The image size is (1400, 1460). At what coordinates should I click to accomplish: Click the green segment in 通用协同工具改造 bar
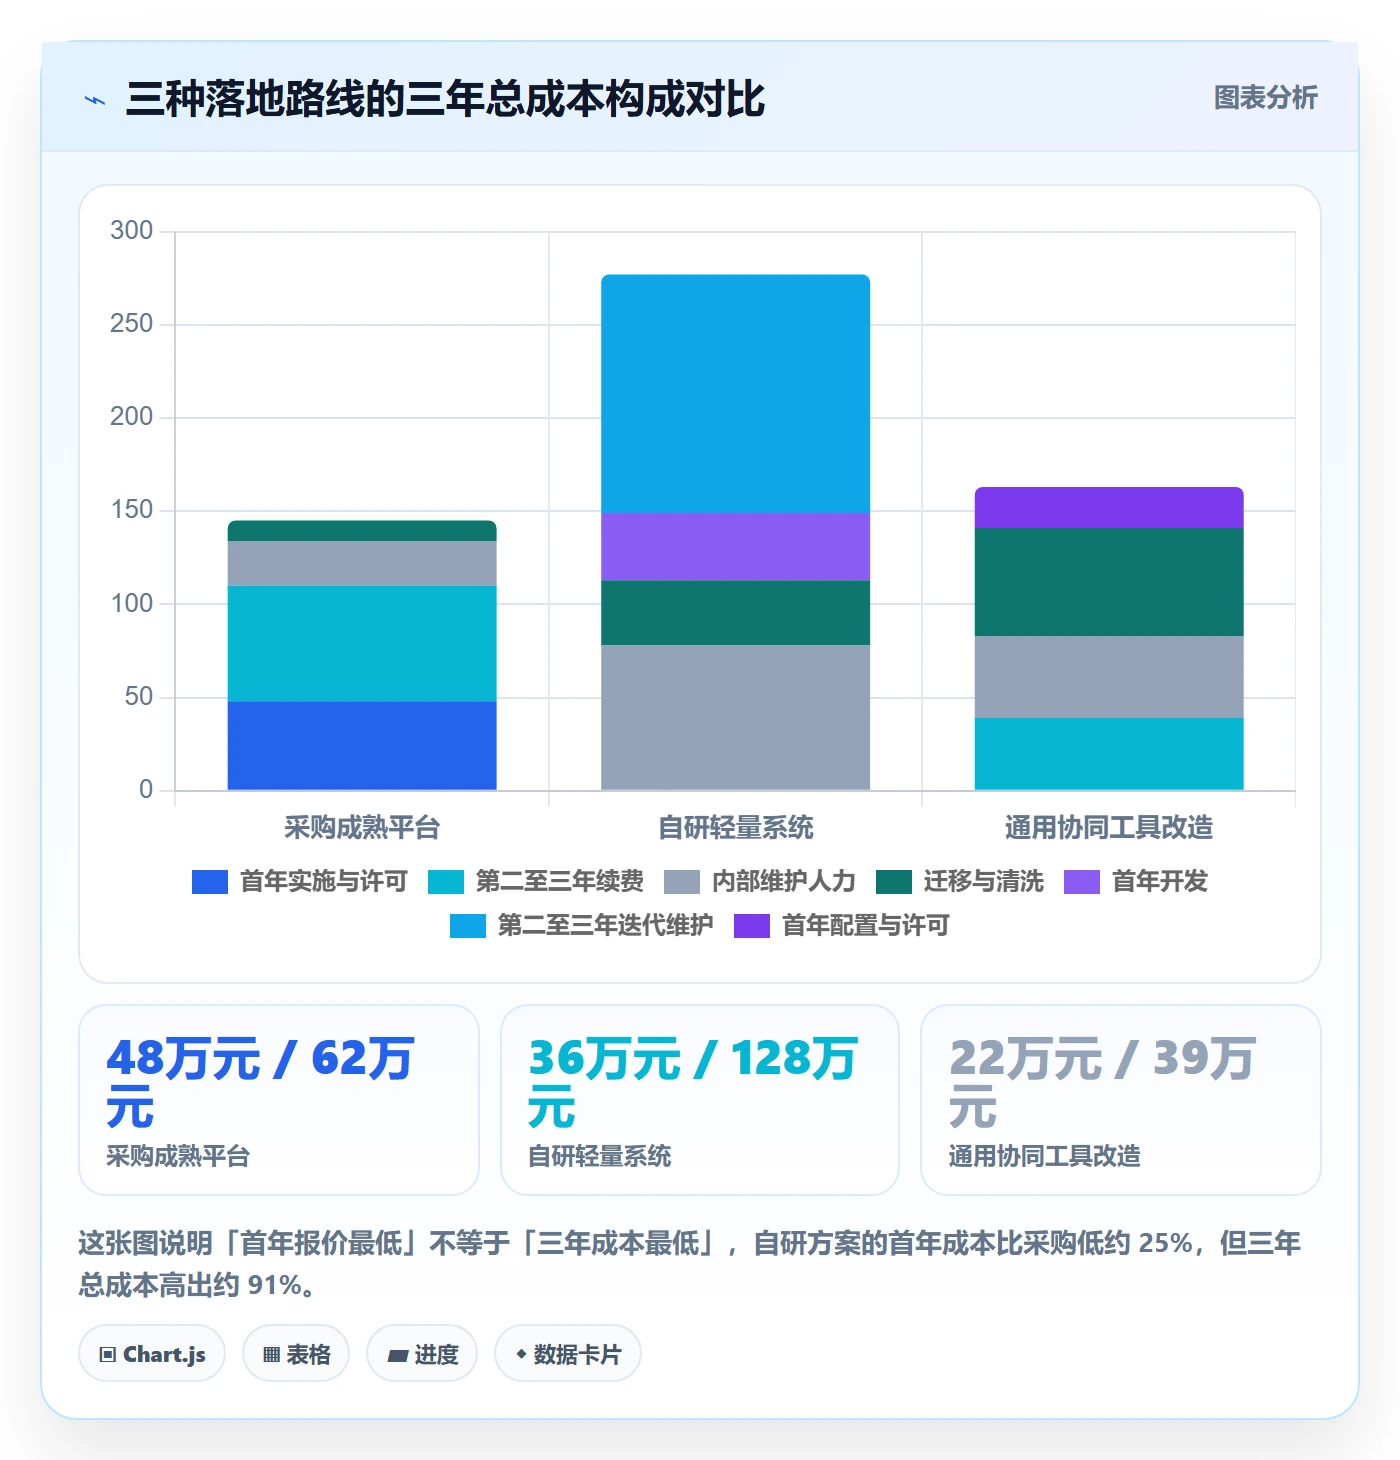click(x=1109, y=582)
